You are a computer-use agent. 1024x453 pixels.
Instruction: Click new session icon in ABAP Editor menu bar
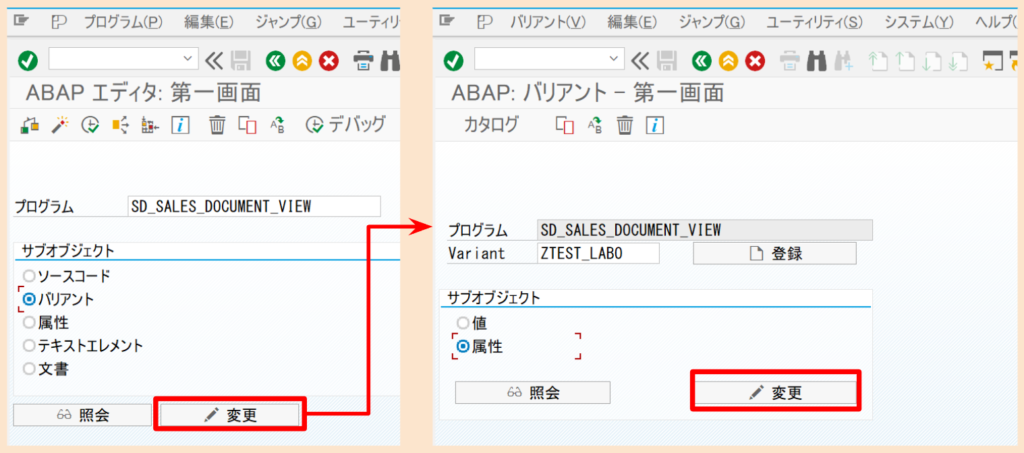pyautogui.click(x=59, y=22)
